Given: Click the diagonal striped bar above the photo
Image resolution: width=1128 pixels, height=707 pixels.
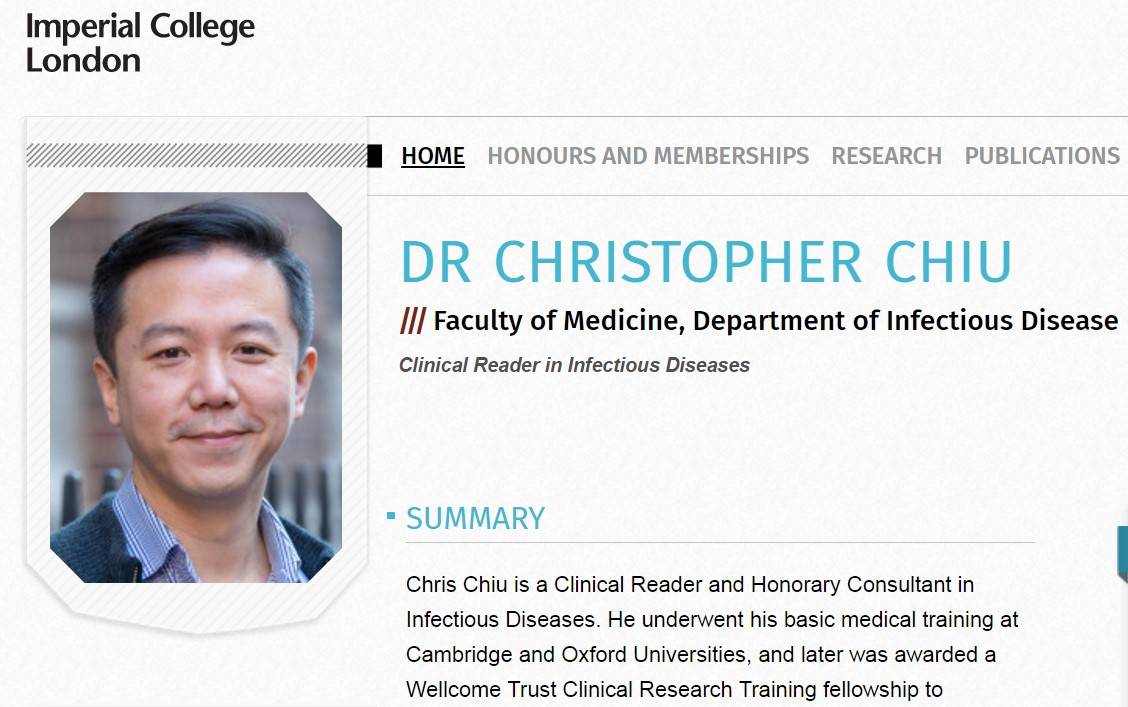Looking at the screenshot, I should point(196,155).
